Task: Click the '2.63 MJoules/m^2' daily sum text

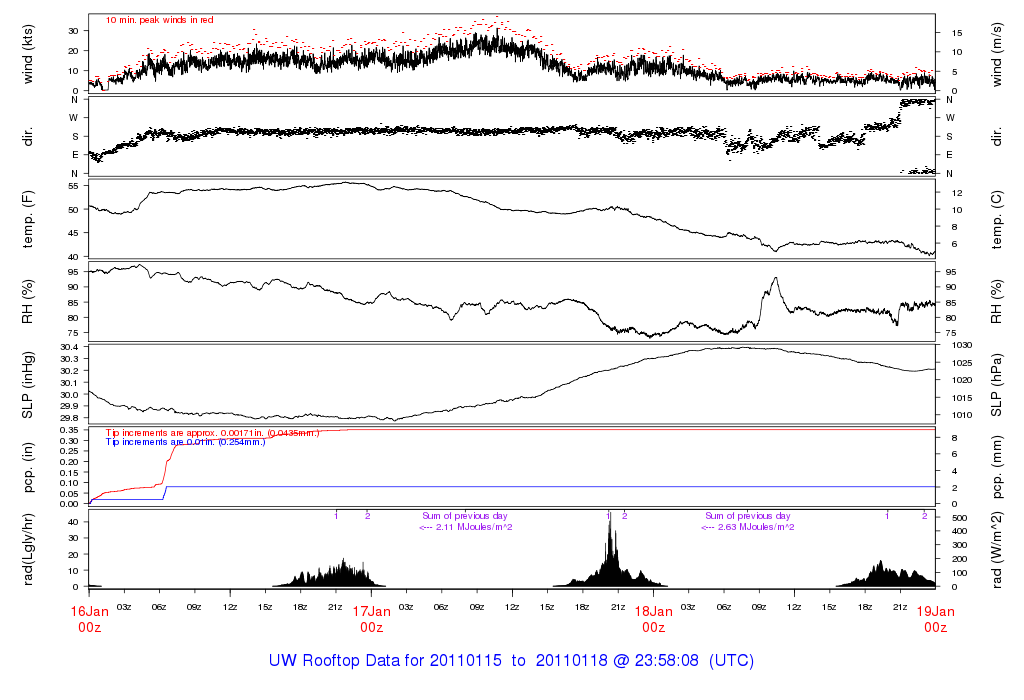Action: click(x=748, y=527)
